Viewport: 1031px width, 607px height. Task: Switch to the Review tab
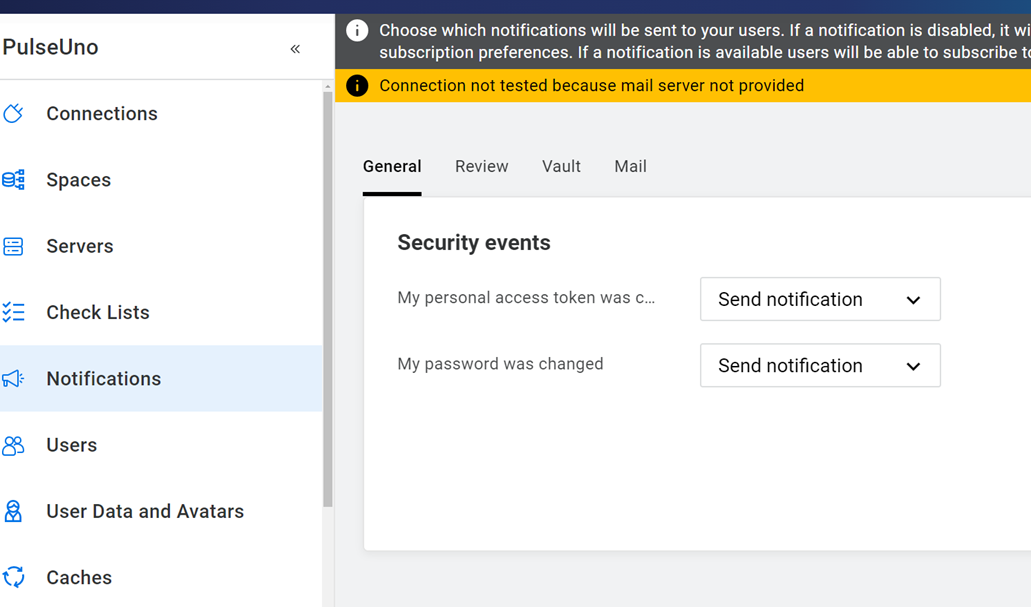[481, 167]
